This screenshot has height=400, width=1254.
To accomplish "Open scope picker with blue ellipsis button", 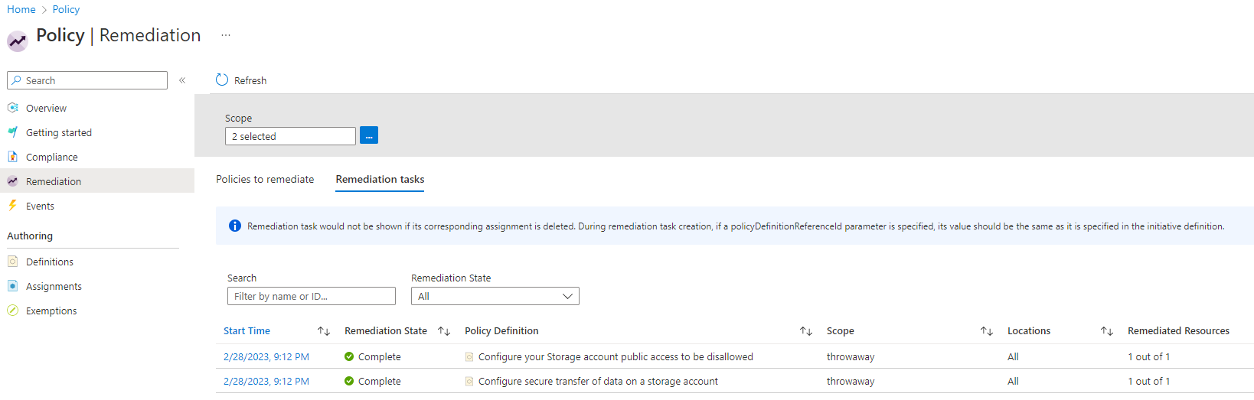I will point(368,136).
